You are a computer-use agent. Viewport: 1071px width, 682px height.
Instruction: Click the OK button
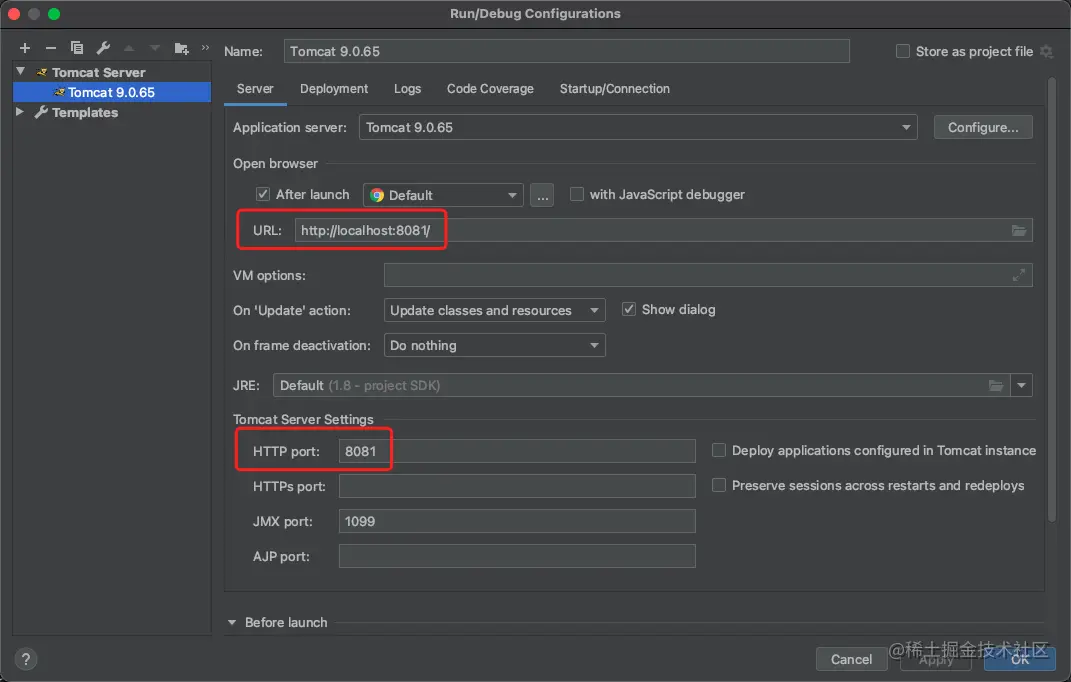tap(1020, 659)
